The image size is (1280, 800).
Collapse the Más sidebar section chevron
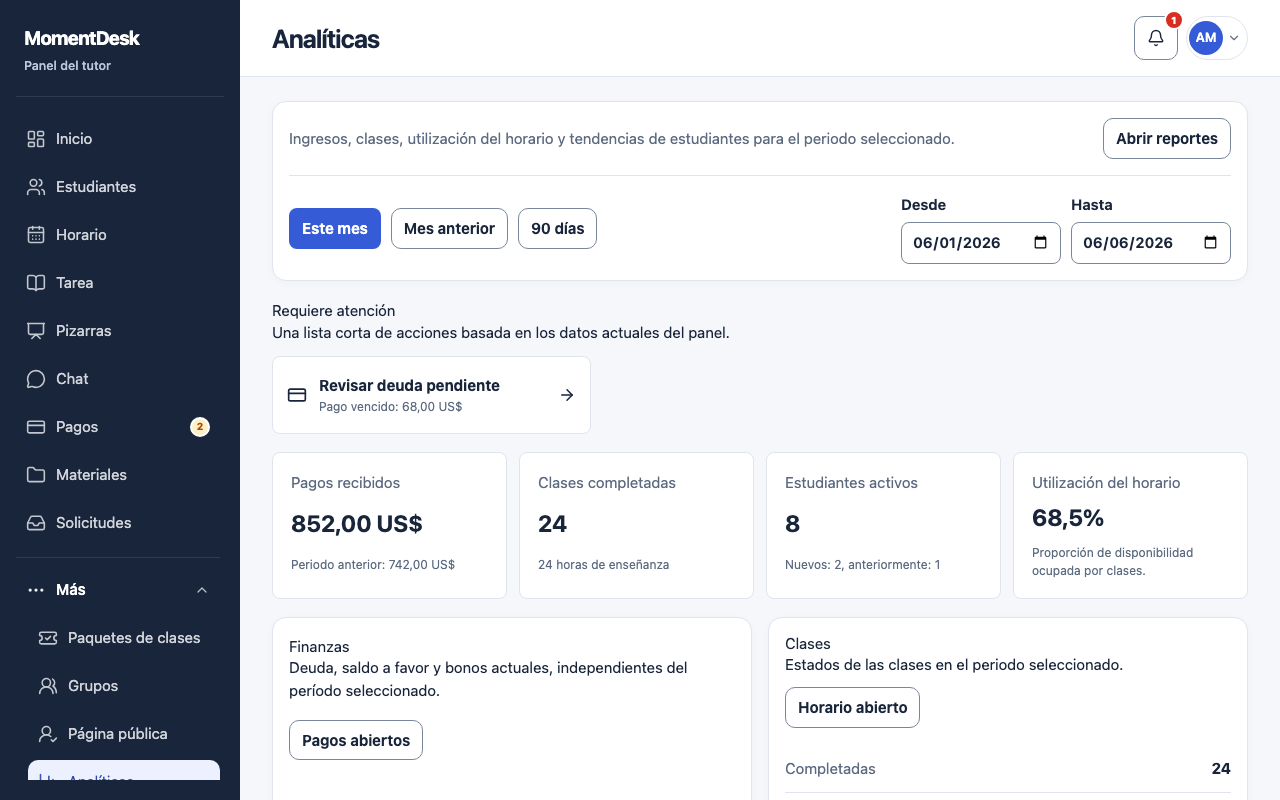click(x=202, y=590)
